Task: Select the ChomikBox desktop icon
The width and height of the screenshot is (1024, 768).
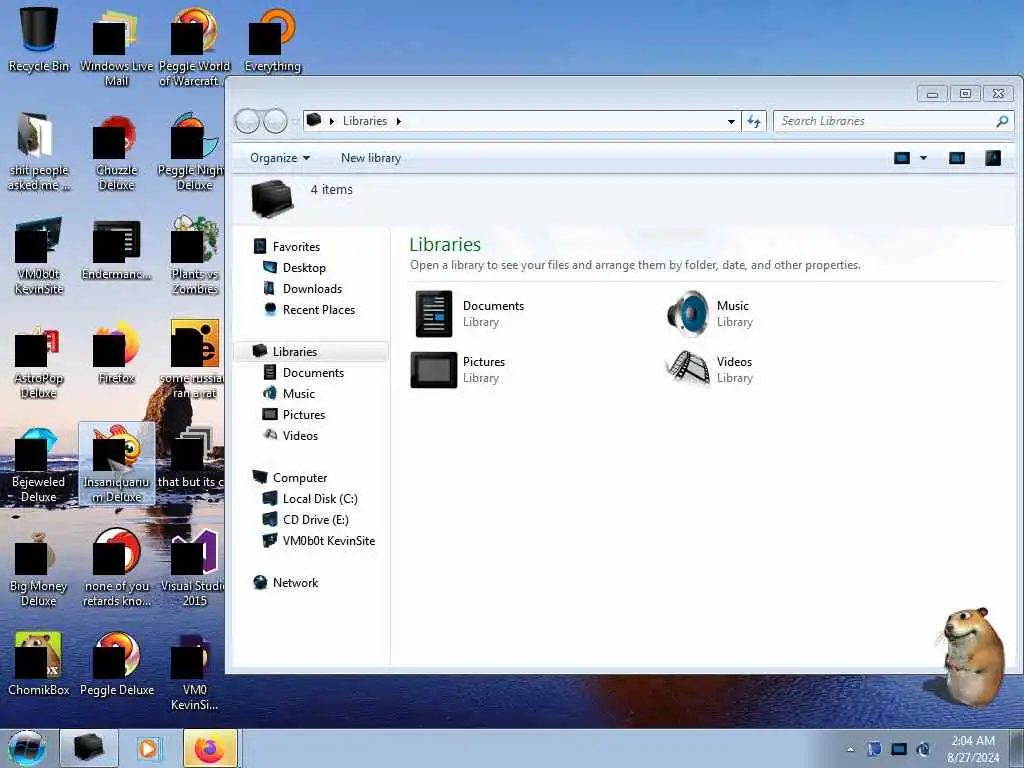Action: coord(39,664)
